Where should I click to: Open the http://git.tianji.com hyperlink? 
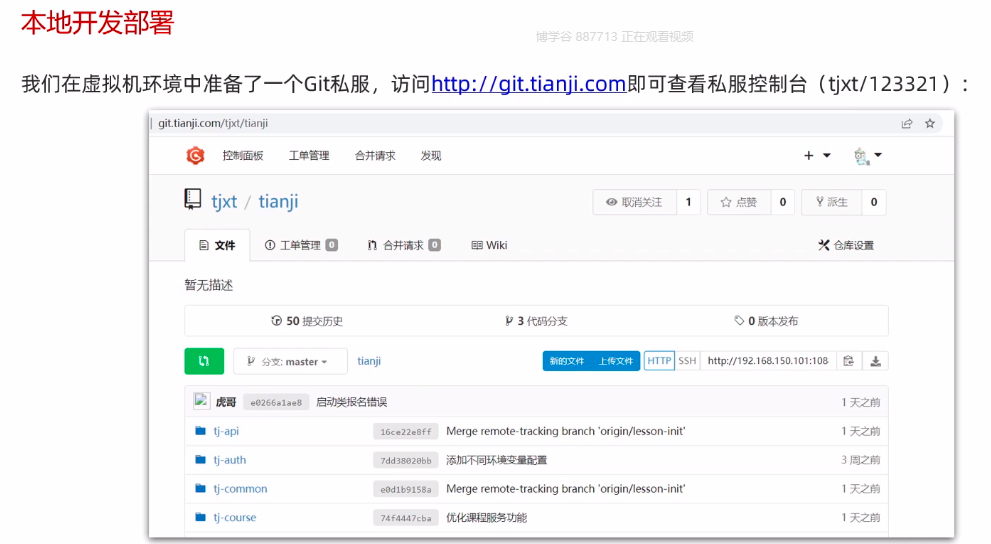coord(528,83)
